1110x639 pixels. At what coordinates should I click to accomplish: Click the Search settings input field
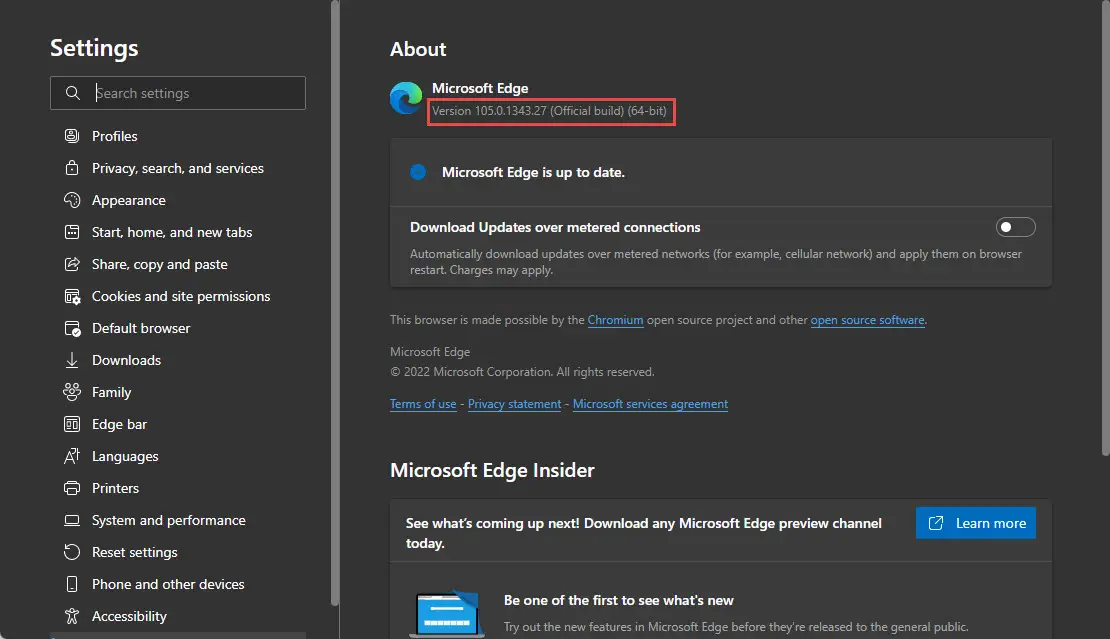(178, 93)
